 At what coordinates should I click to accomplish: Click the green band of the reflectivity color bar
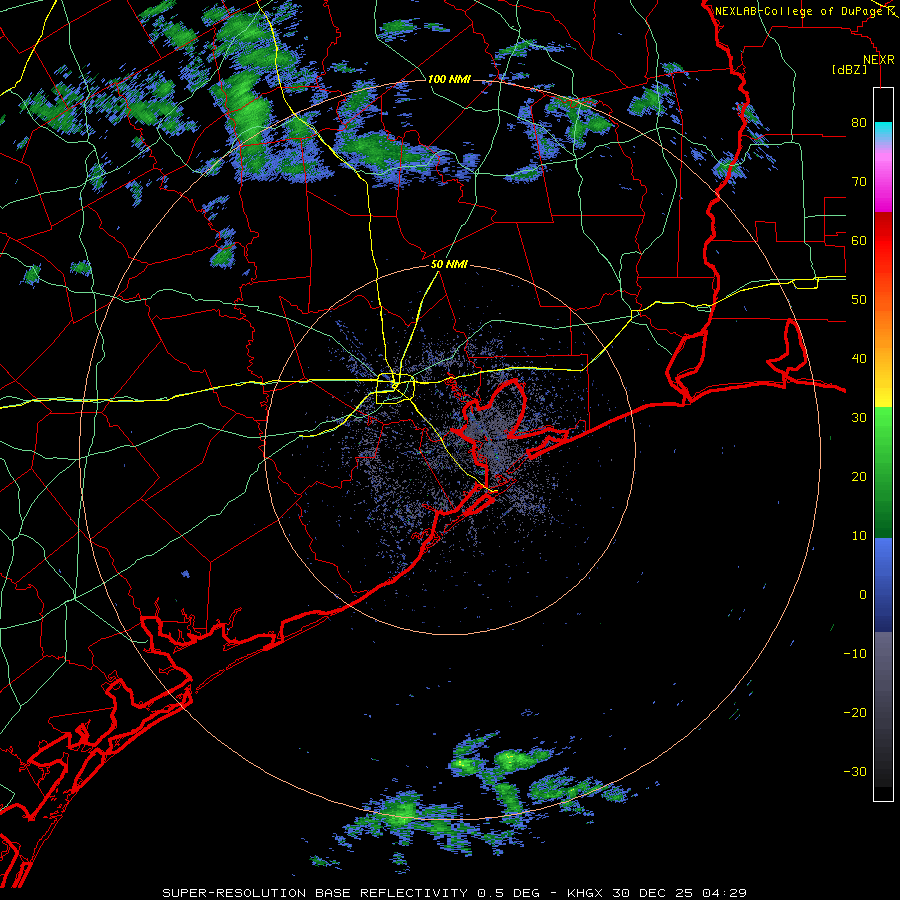[x=883, y=472]
